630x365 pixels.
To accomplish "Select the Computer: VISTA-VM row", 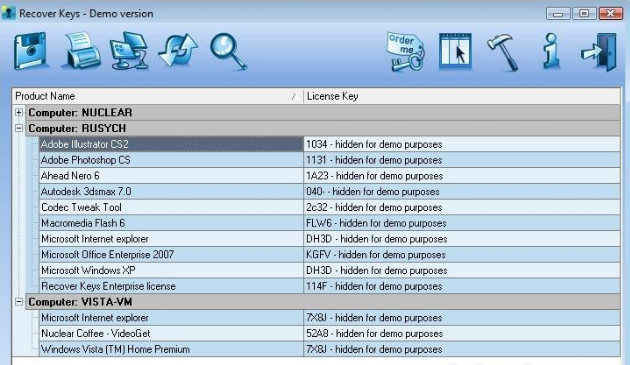I will pyautogui.click(x=323, y=301).
